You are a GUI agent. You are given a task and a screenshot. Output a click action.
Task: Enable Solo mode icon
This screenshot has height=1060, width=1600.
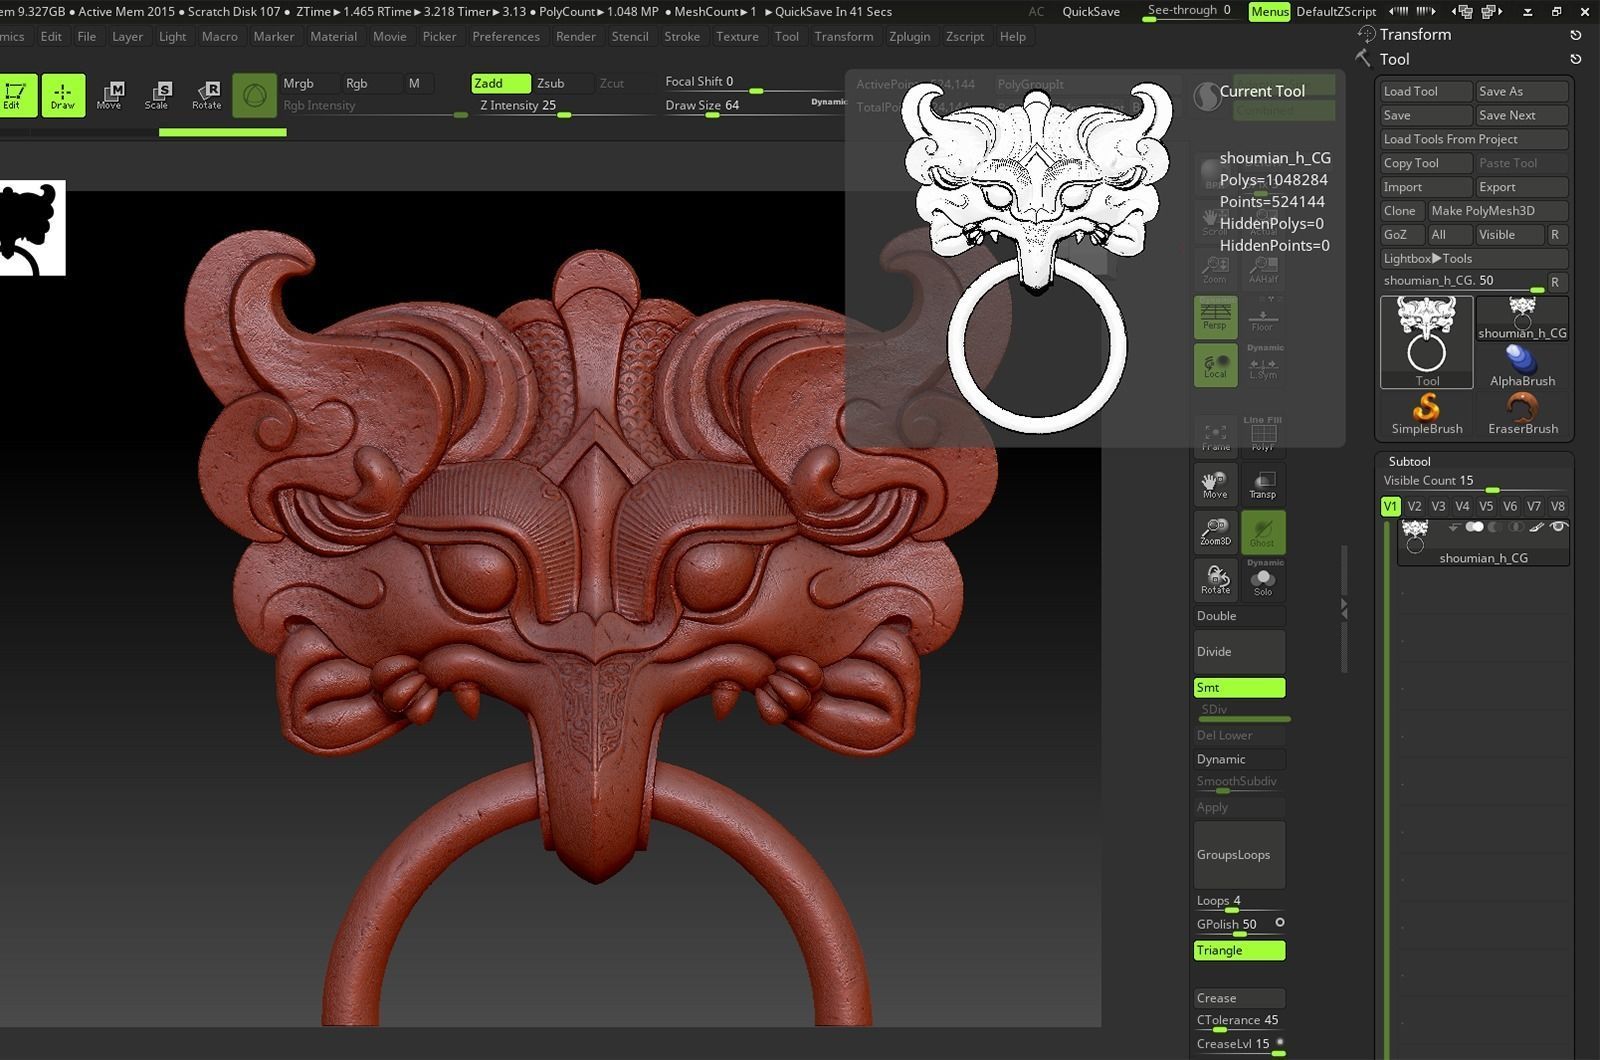(x=1264, y=580)
